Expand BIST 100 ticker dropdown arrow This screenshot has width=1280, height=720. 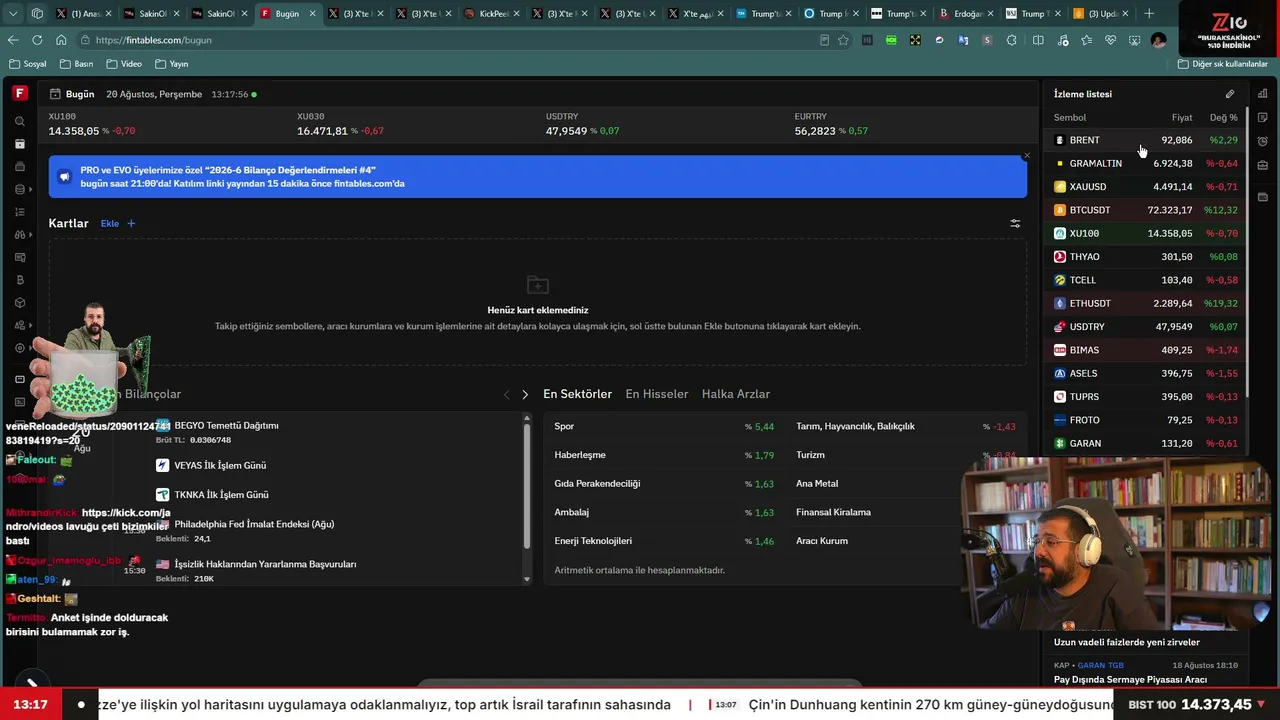pyautogui.click(x=1261, y=705)
